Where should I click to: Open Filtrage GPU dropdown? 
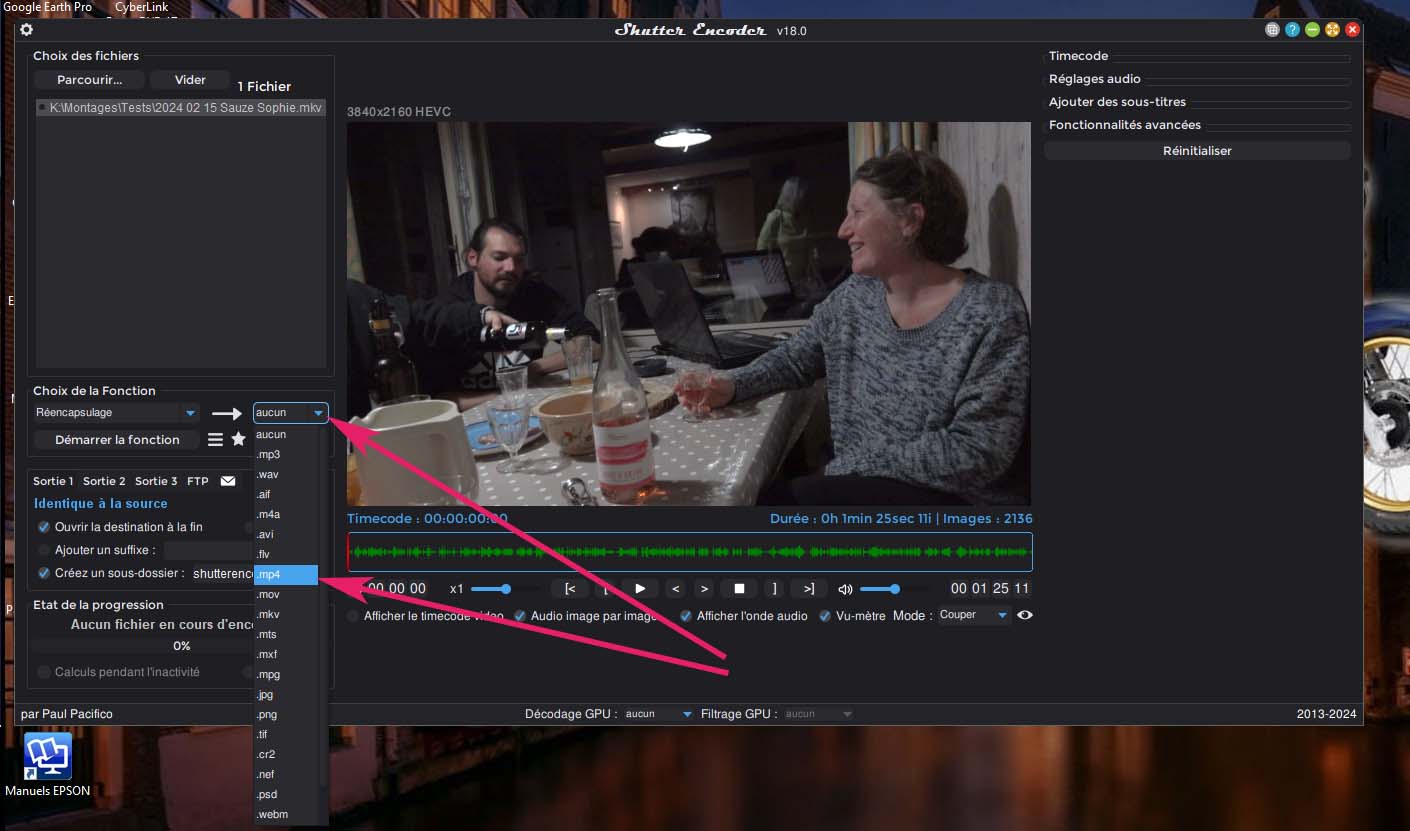click(x=818, y=714)
